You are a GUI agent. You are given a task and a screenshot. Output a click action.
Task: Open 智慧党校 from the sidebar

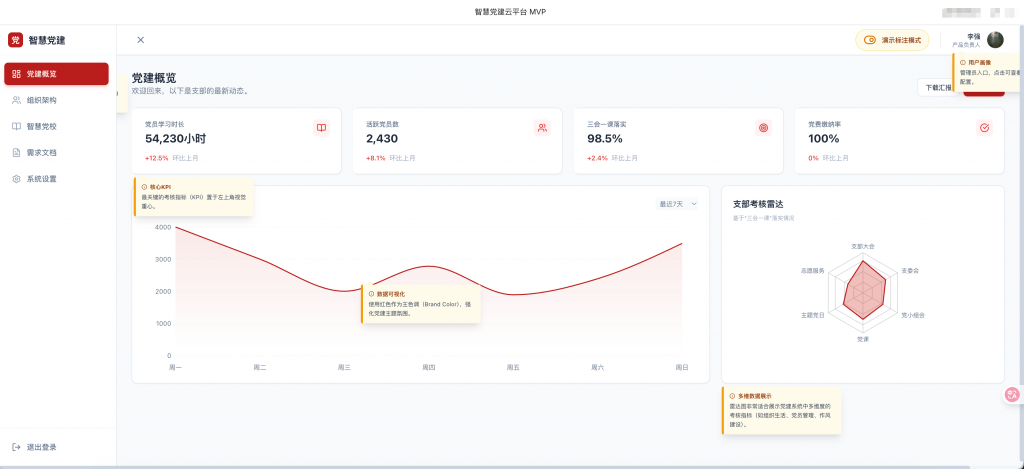coord(41,126)
